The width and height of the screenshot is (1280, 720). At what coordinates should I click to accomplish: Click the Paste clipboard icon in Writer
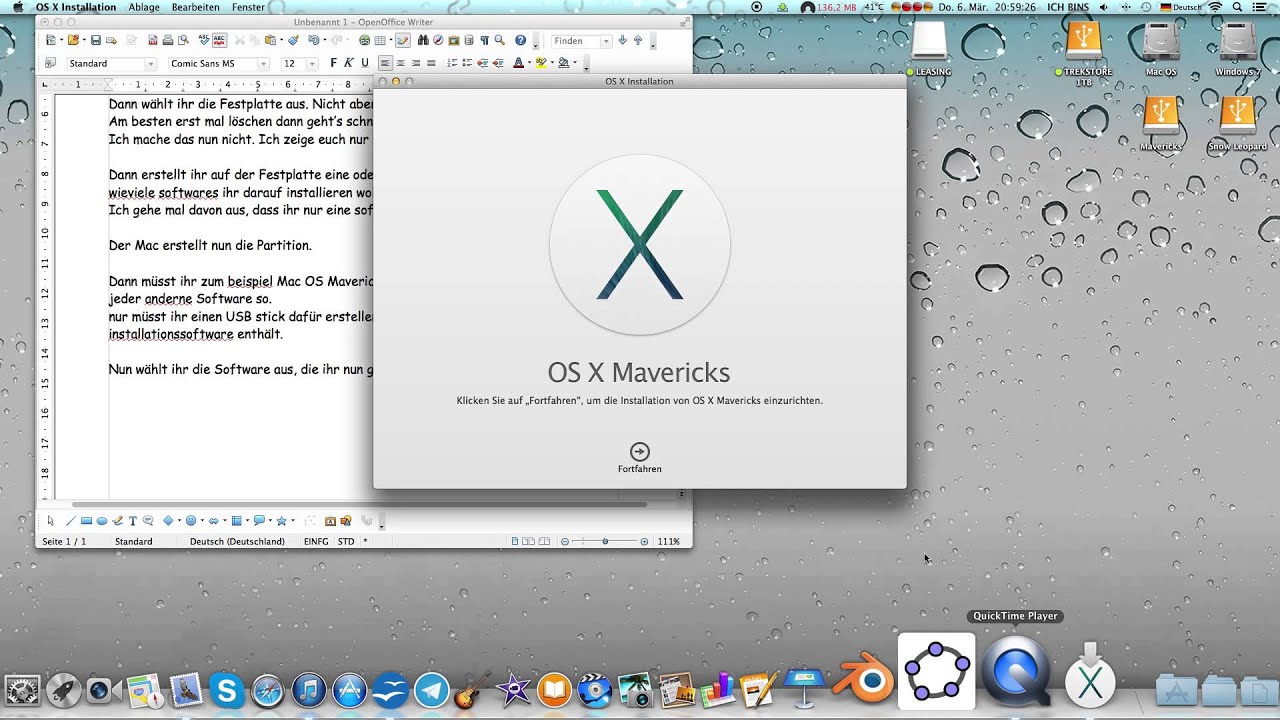pyautogui.click(x=270, y=40)
